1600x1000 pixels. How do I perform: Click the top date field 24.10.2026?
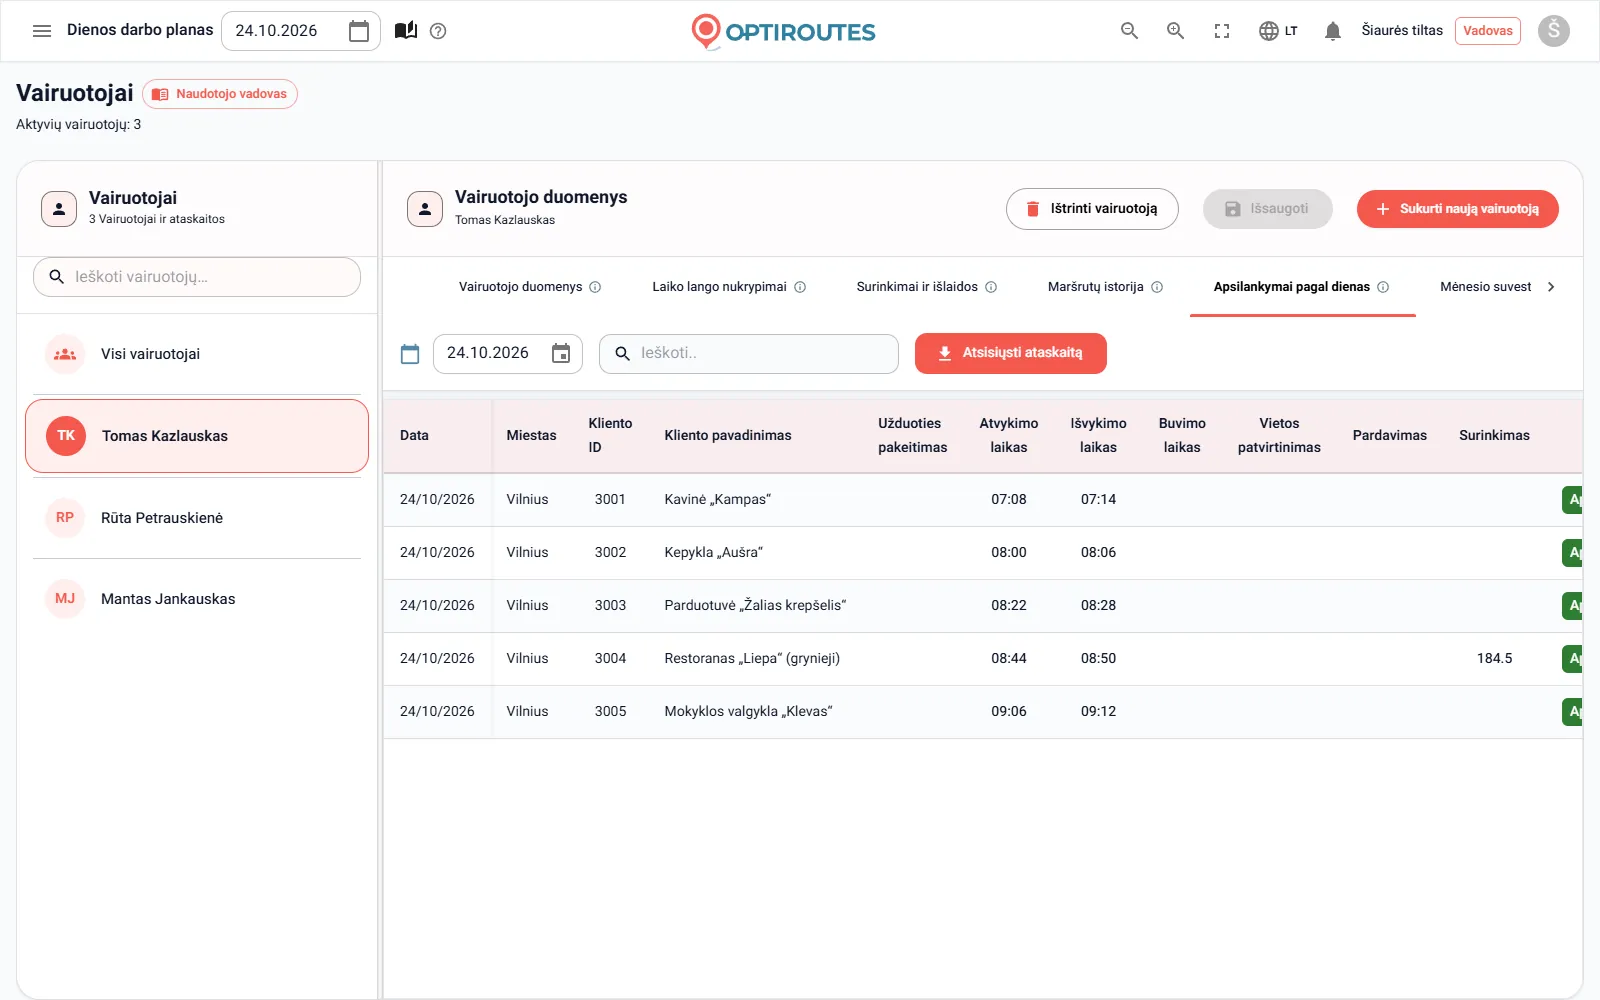tap(300, 31)
